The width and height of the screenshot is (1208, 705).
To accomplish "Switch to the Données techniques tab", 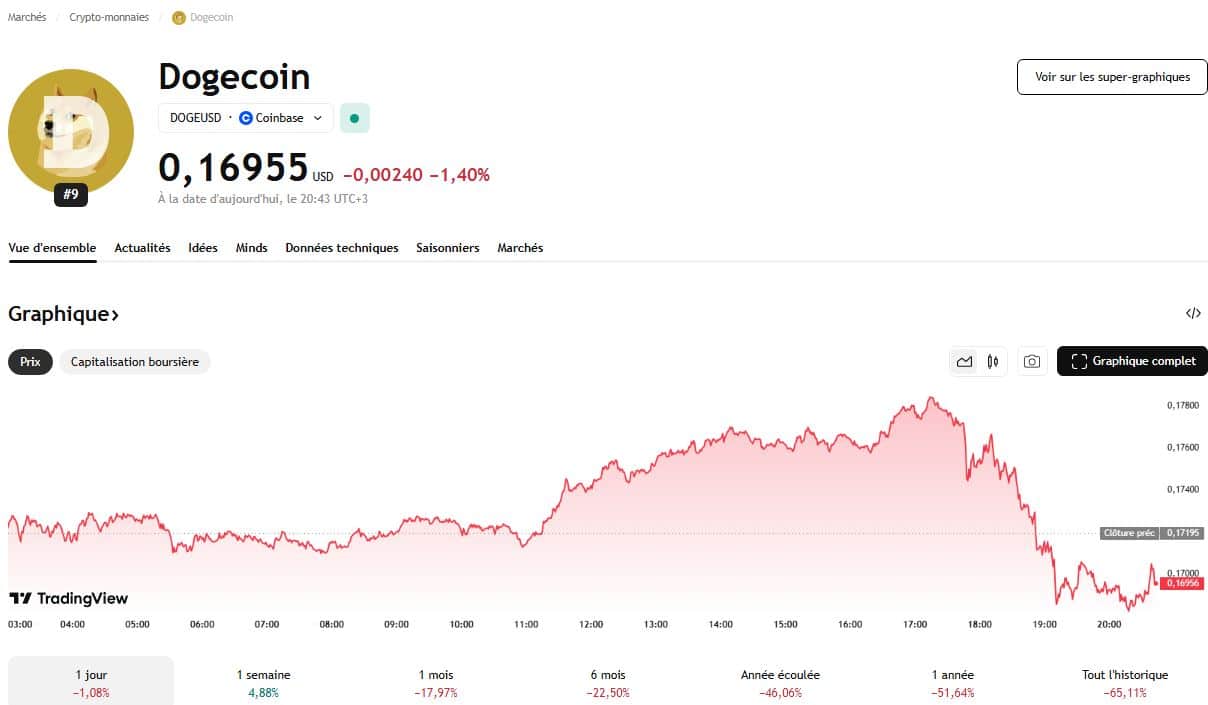I will tap(341, 247).
